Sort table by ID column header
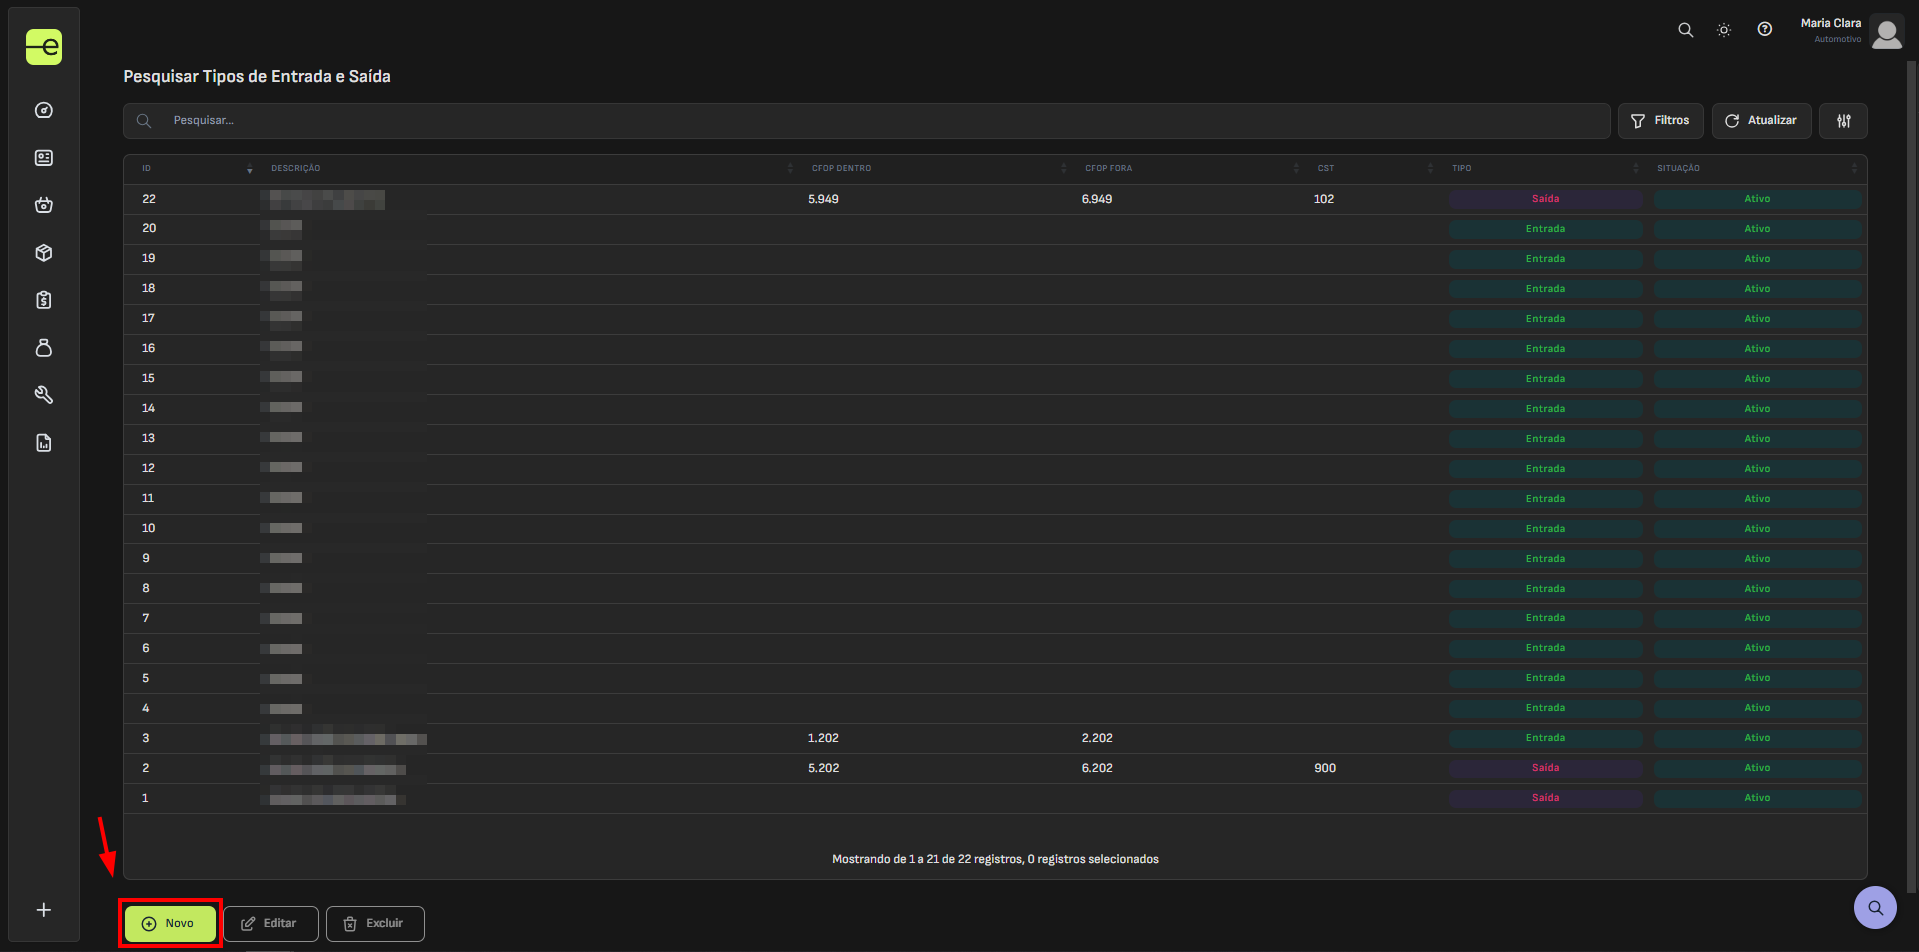Screen dimensions: 1919x952 (147, 168)
